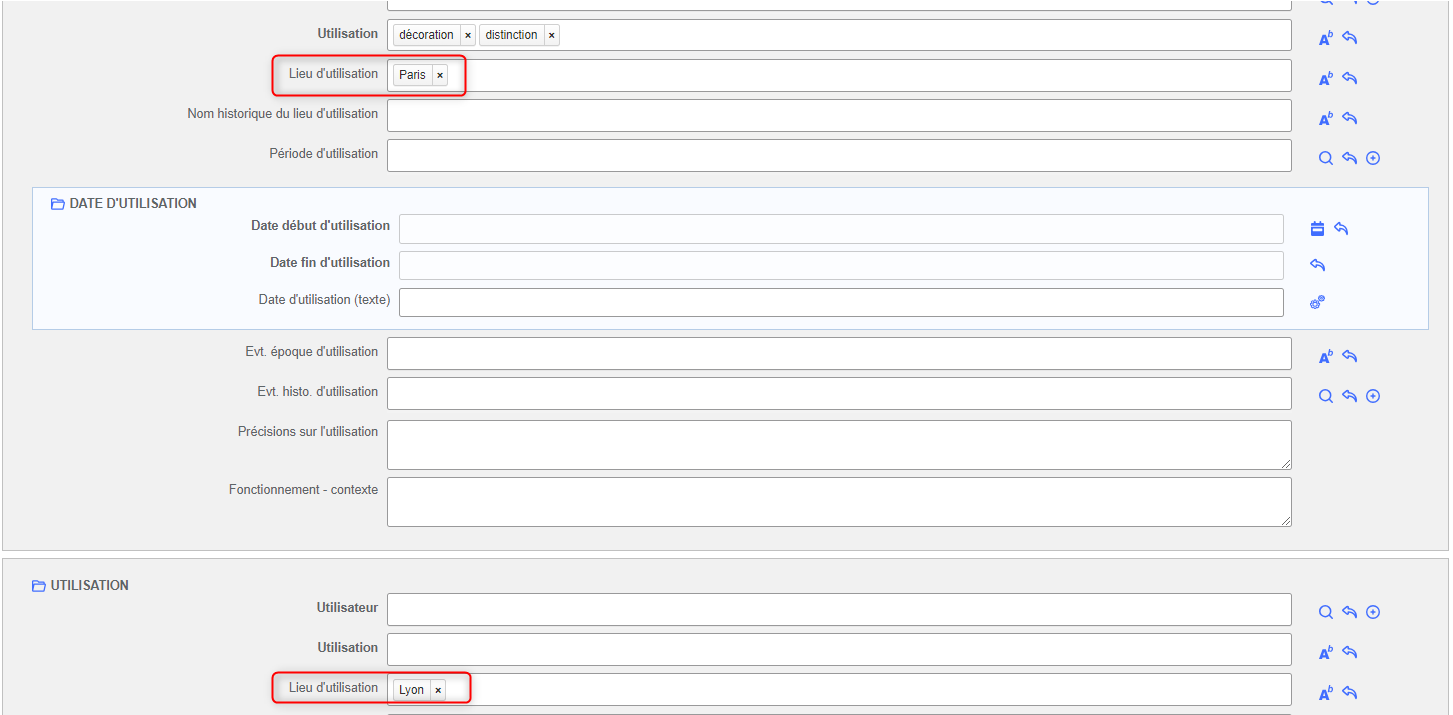Viewport: 1453px width, 715px height.
Task: Reset the Nom historique du lieu field
Action: [x=1349, y=118]
